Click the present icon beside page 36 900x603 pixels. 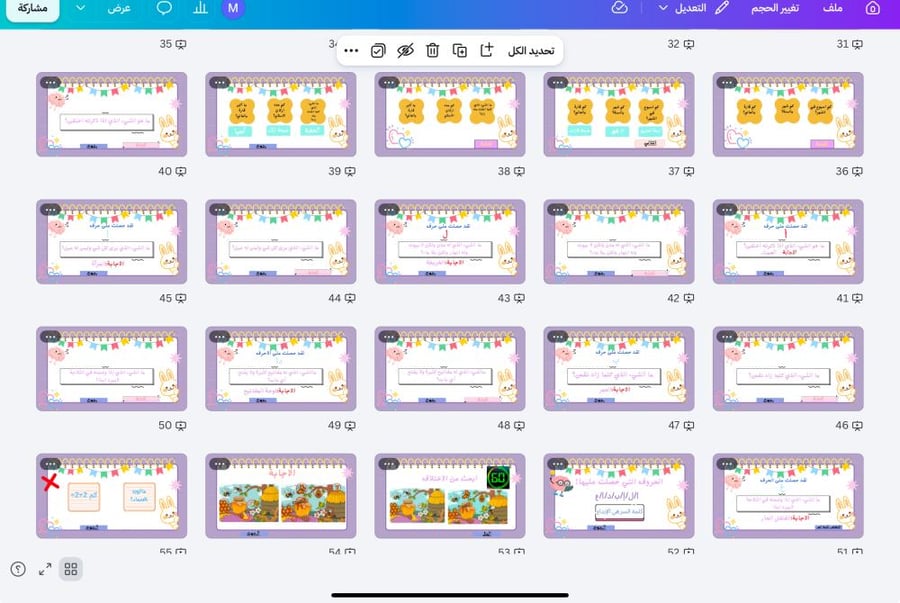(858, 171)
